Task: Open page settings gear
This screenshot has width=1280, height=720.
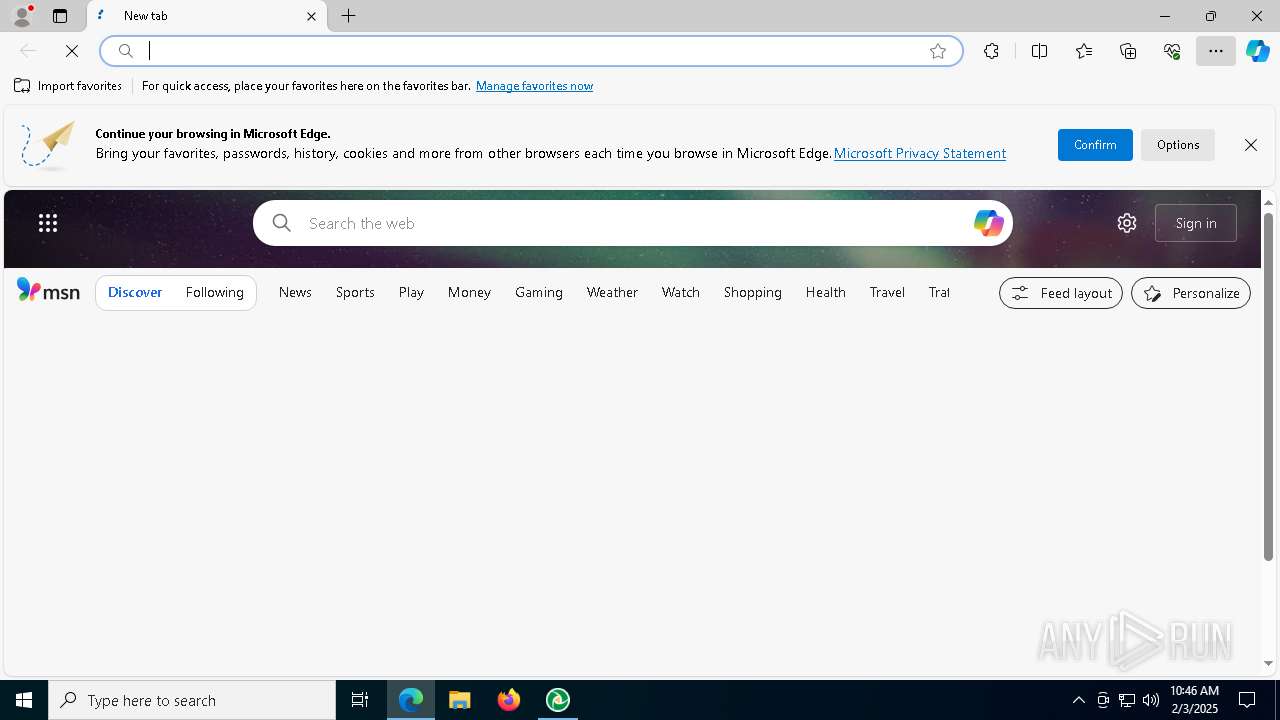Action: [1127, 223]
